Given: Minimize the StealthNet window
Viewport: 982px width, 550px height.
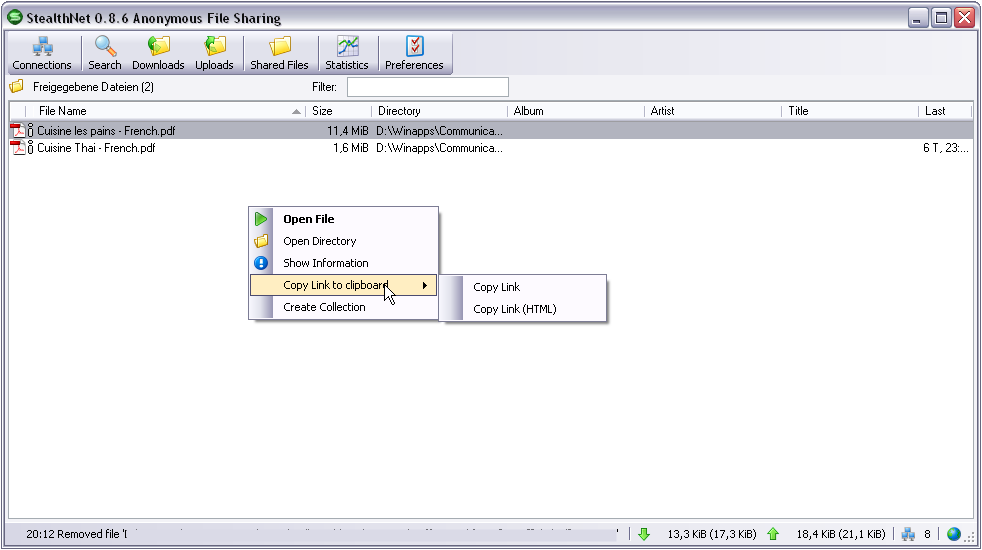Looking at the screenshot, I should pyautogui.click(x=918, y=18).
